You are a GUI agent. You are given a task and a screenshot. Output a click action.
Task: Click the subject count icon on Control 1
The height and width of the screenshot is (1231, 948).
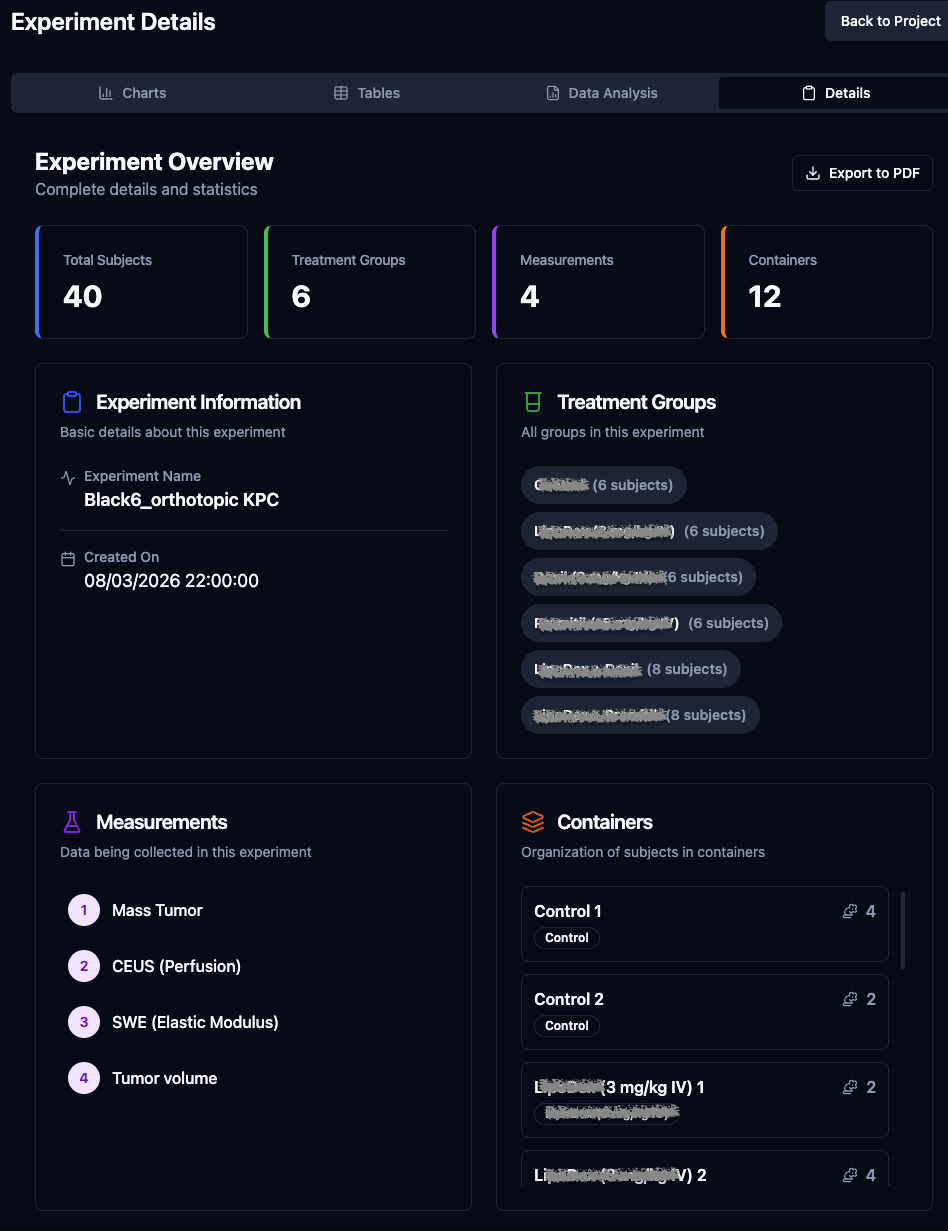(851, 911)
